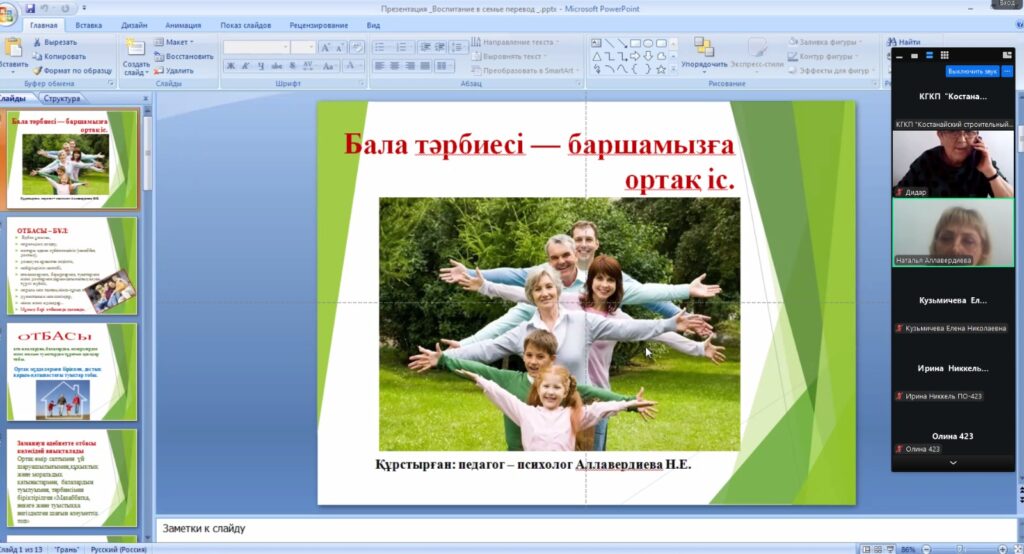Select the second slide thumbnail ОТБАСЫ – БҰЛ

71,266
